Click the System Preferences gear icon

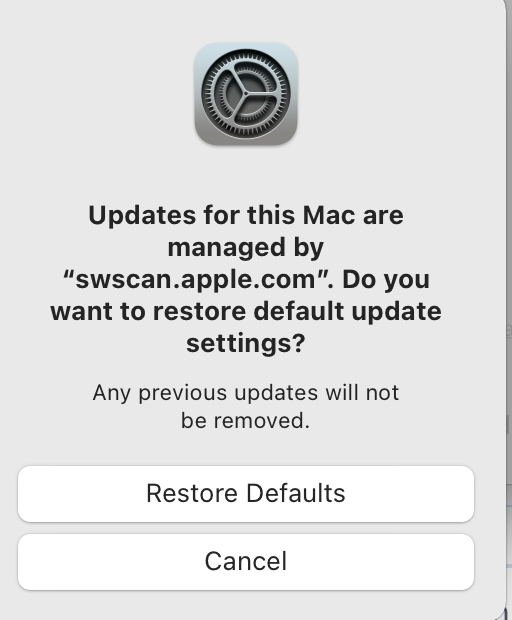coord(246,94)
